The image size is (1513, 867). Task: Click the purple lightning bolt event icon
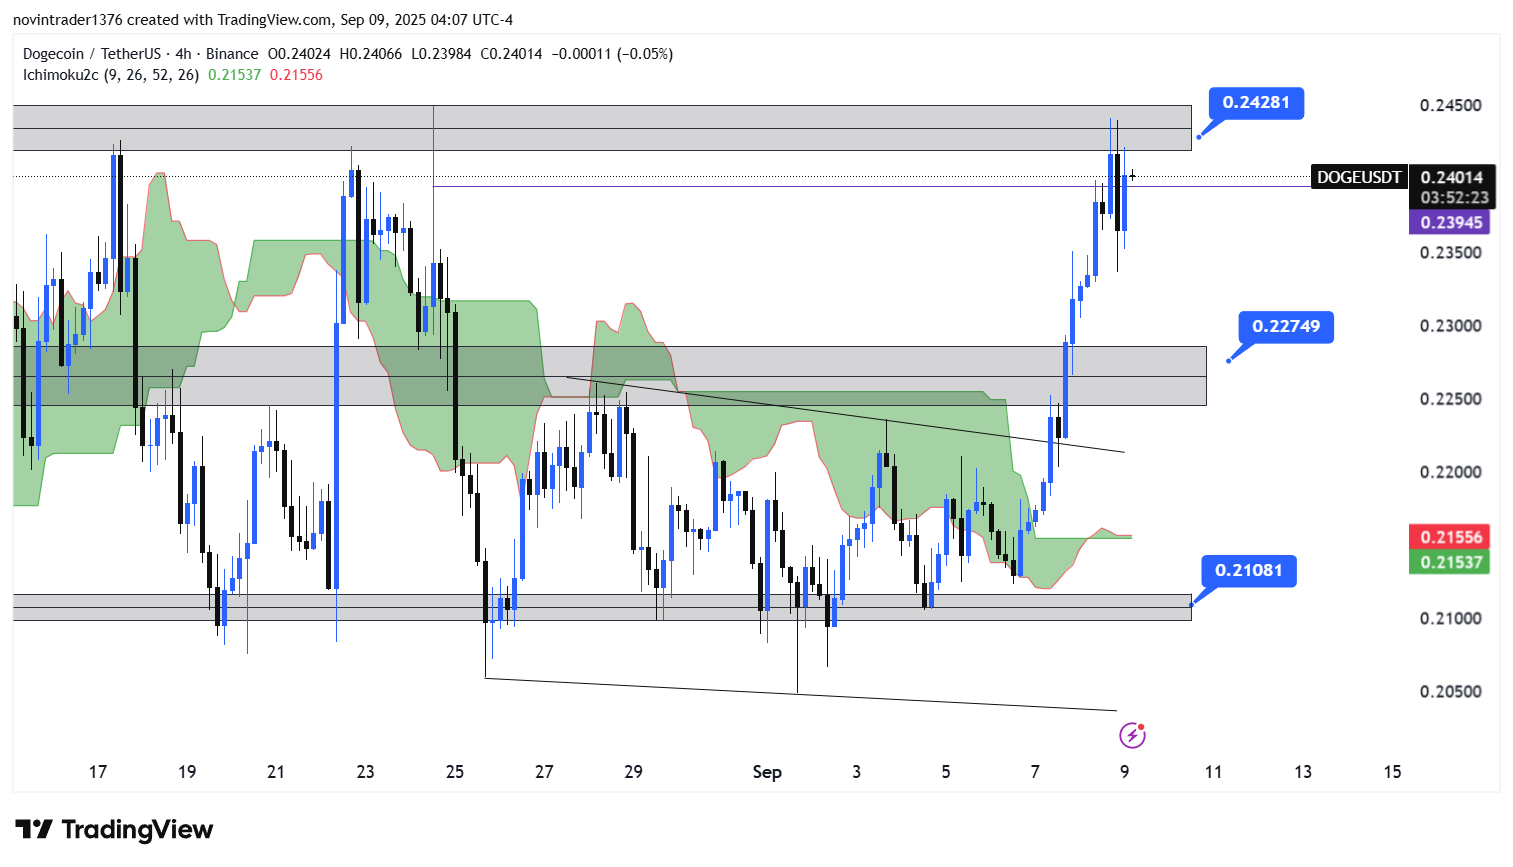click(x=1131, y=736)
